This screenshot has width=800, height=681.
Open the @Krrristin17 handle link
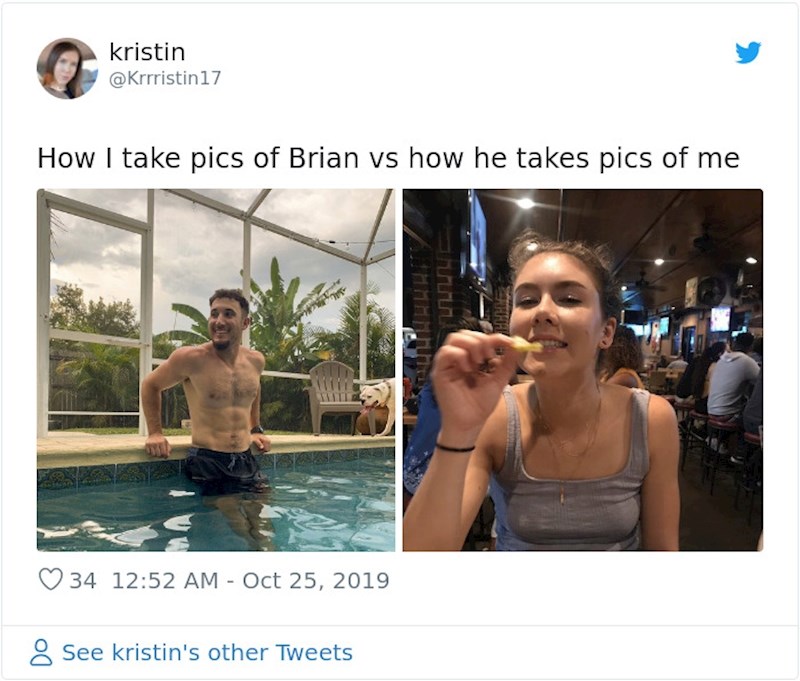[x=165, y=78]
